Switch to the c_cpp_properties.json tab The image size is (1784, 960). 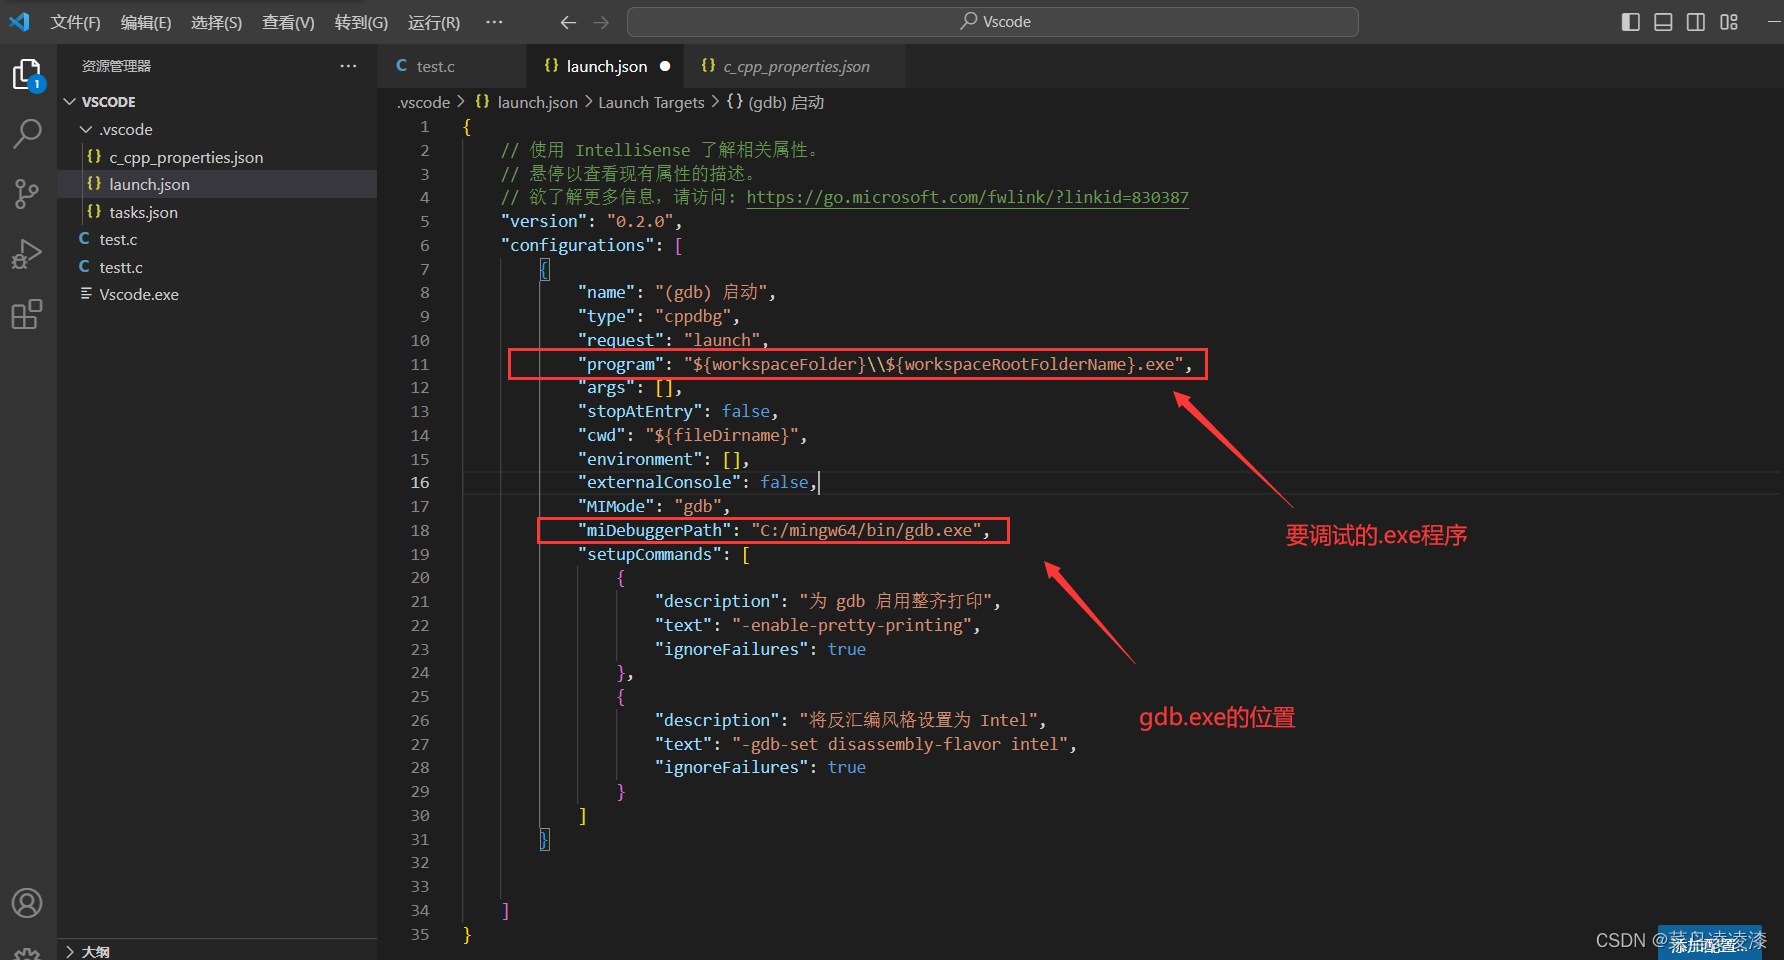794,66
